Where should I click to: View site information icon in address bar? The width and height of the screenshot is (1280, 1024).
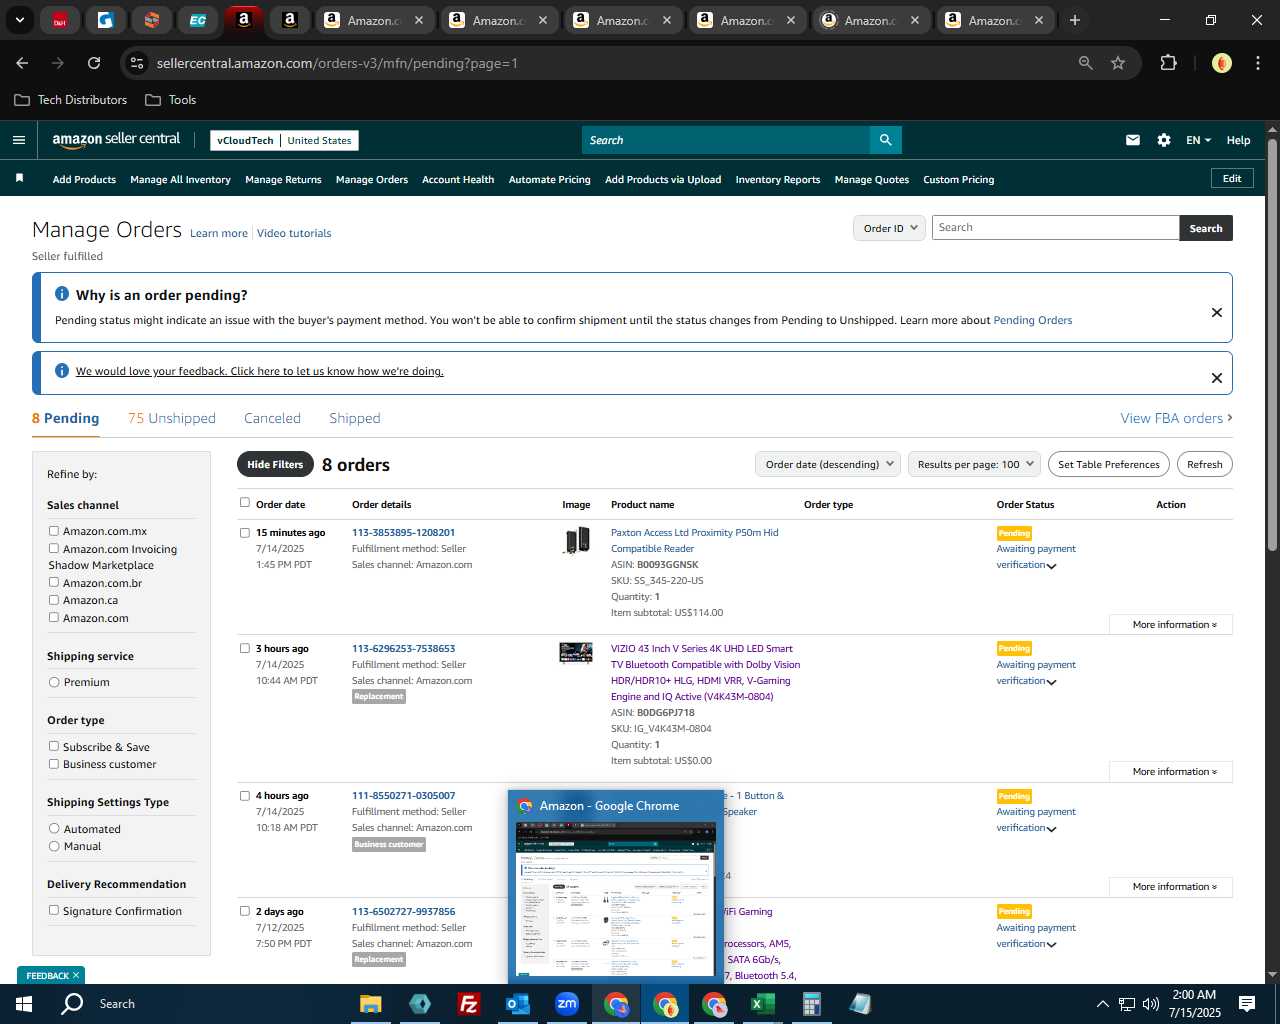138,63
